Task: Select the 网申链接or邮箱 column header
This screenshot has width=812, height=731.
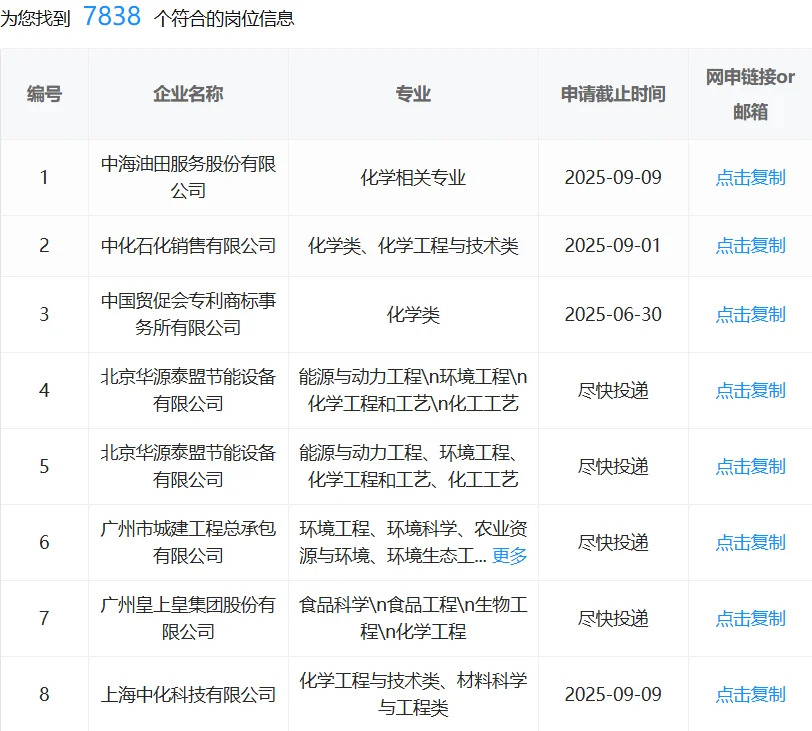Action: (749, 94)
